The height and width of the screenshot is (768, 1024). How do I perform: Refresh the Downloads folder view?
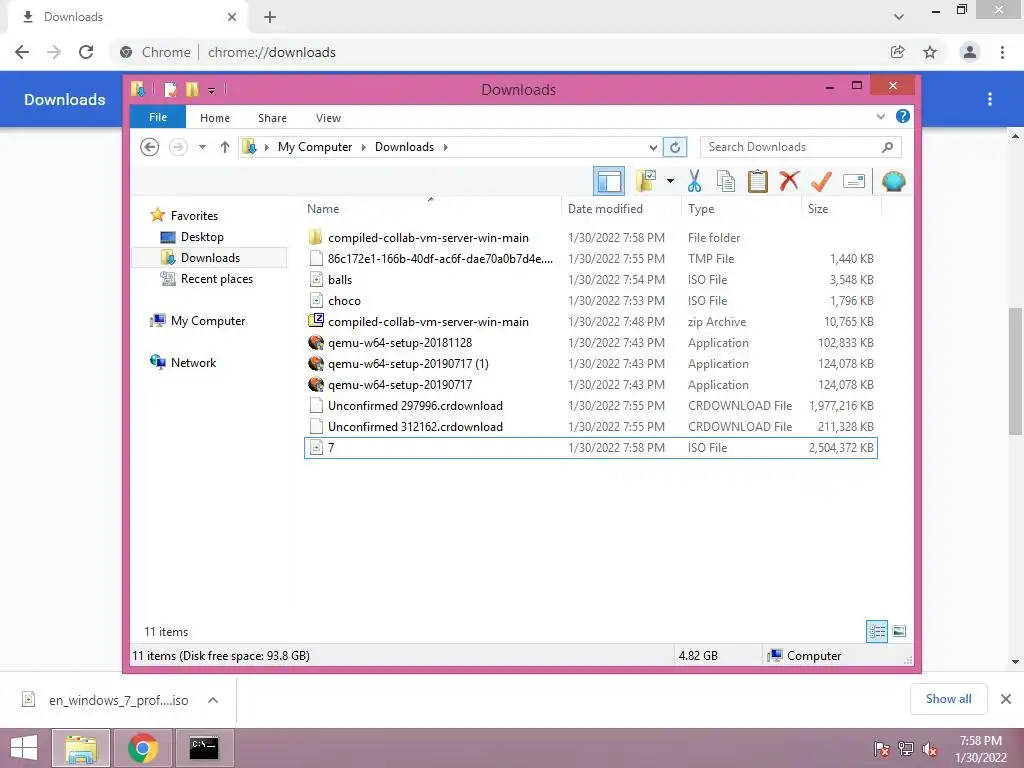[x=675, y=147]
